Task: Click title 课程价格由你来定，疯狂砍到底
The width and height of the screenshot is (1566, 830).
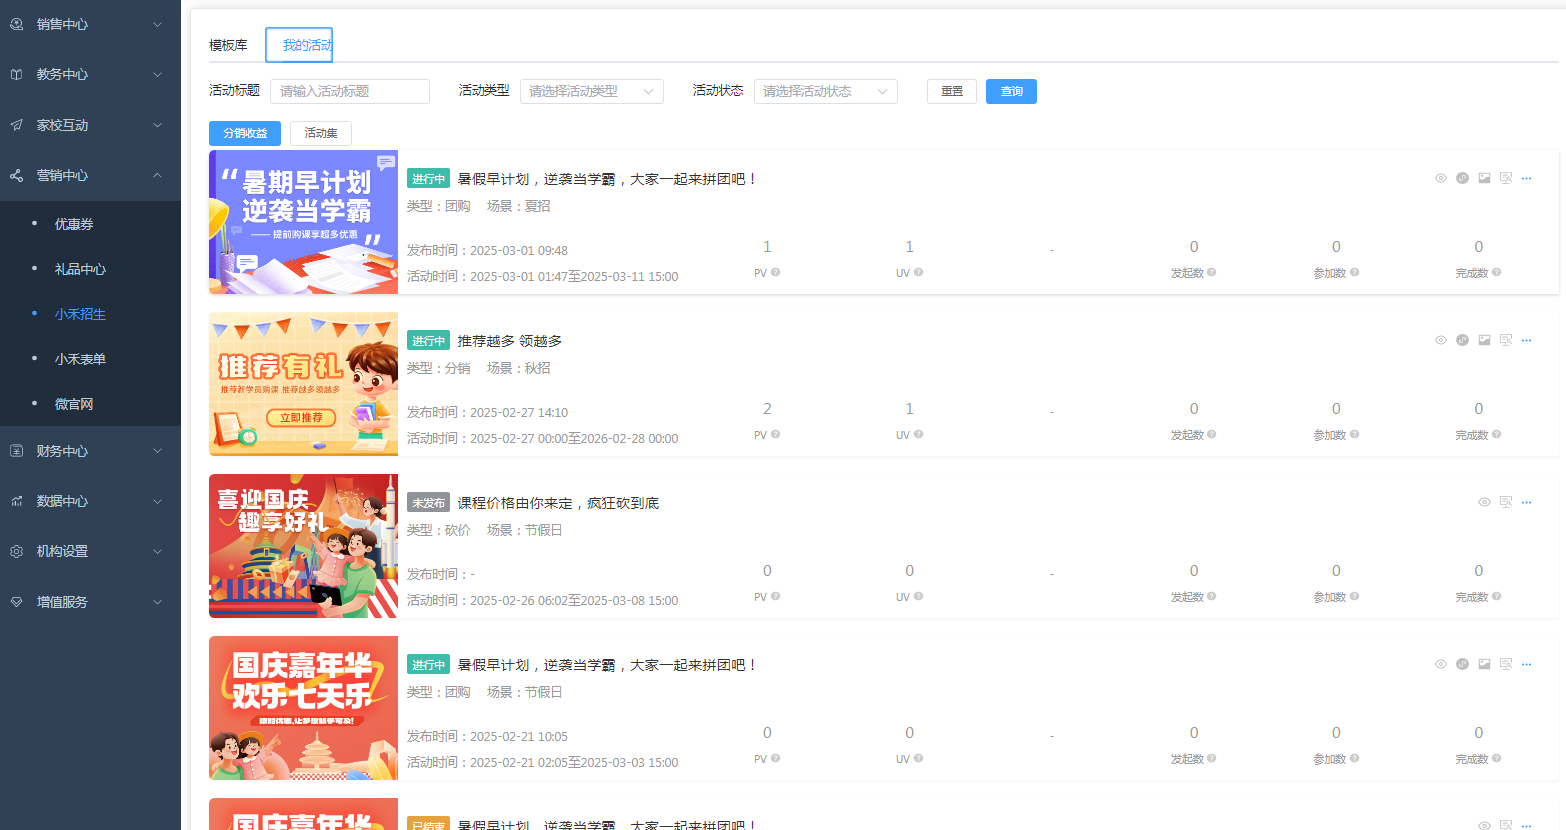Action: coord(559,503)
